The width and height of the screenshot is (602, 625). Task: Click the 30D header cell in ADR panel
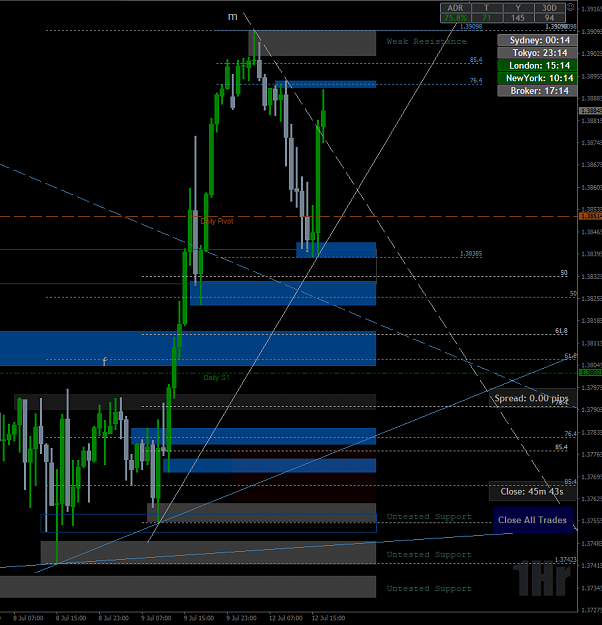click(x=549, y=8)
